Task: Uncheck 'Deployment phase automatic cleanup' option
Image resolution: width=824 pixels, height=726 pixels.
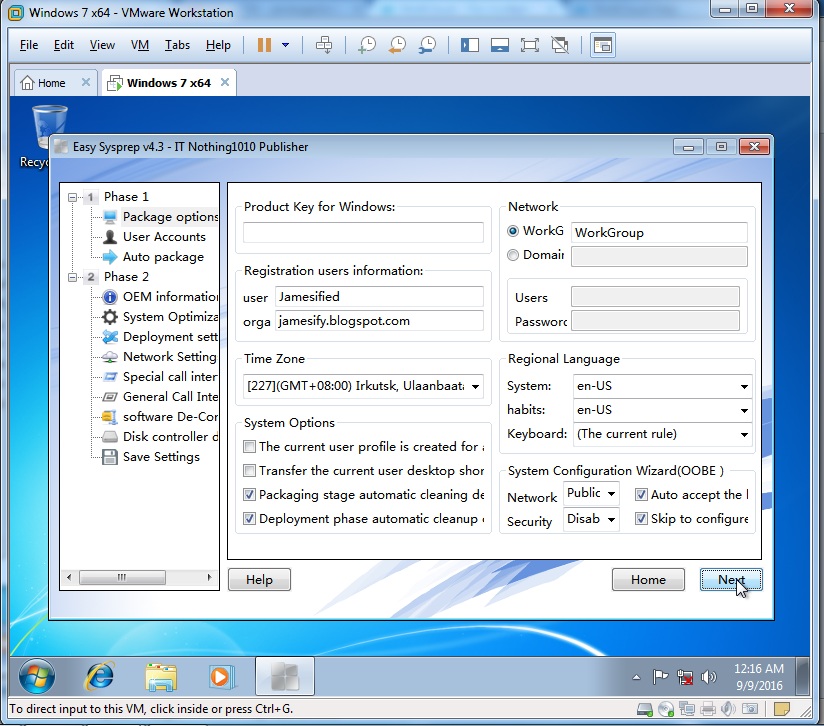Action: 250,519
